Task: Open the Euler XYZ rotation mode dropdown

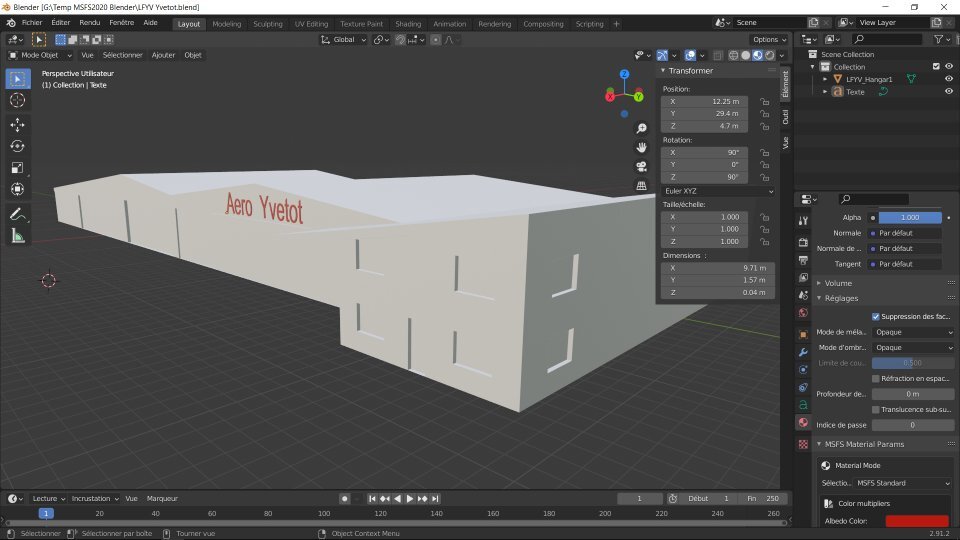Action: point(718,191)
